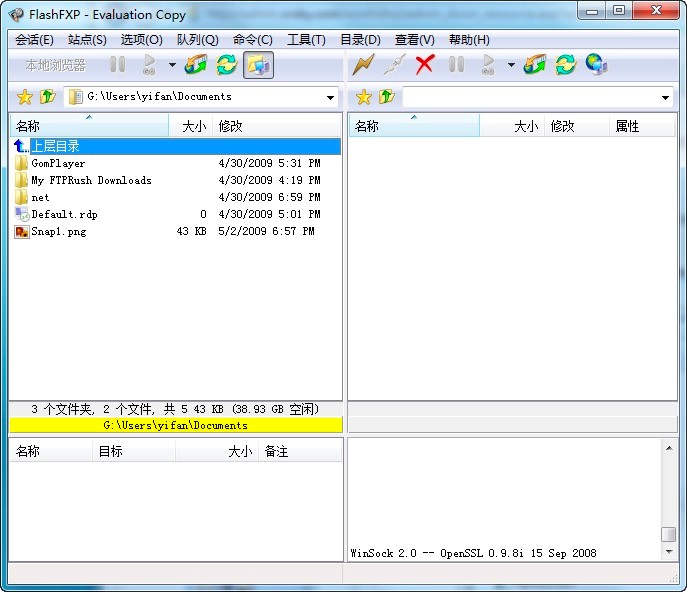
Task: Click the left pane transfer queue icon
Action: tap(196, 65)
